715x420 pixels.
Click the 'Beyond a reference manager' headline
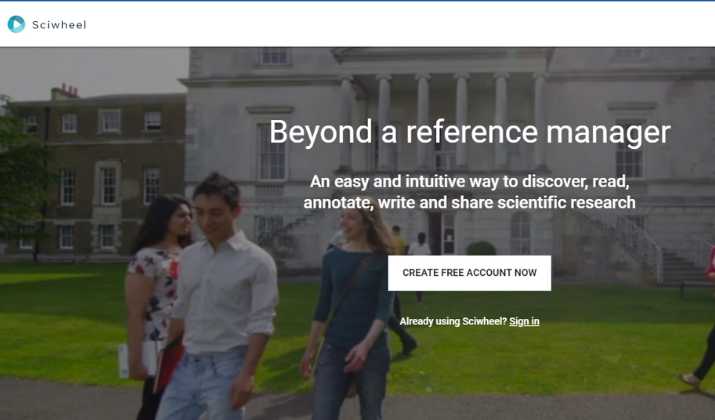tap(470, 132)
